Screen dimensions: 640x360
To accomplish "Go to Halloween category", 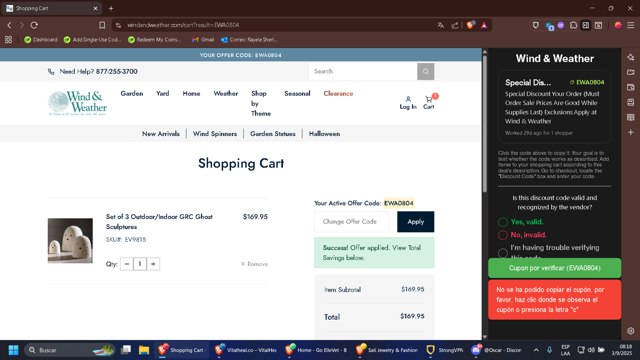I will 324,134.
